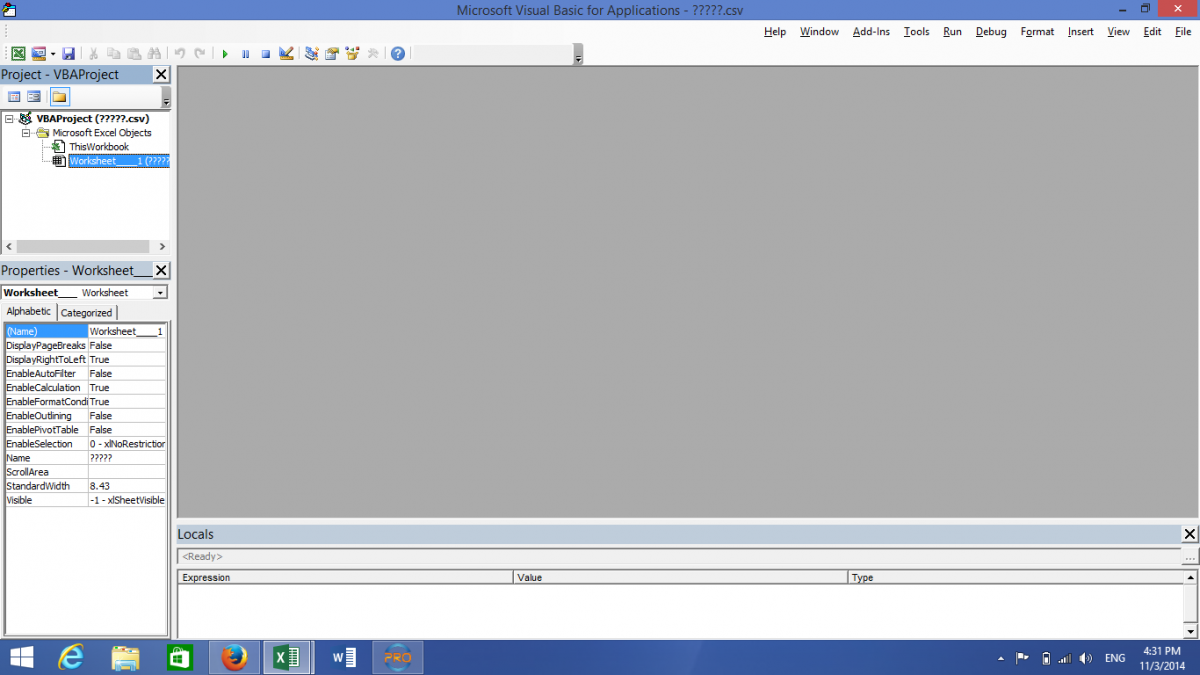Click the Locals call stack ellipsis button
Image resolution: width=1200 pixels, height=675 pixels.
[1190, 557]
